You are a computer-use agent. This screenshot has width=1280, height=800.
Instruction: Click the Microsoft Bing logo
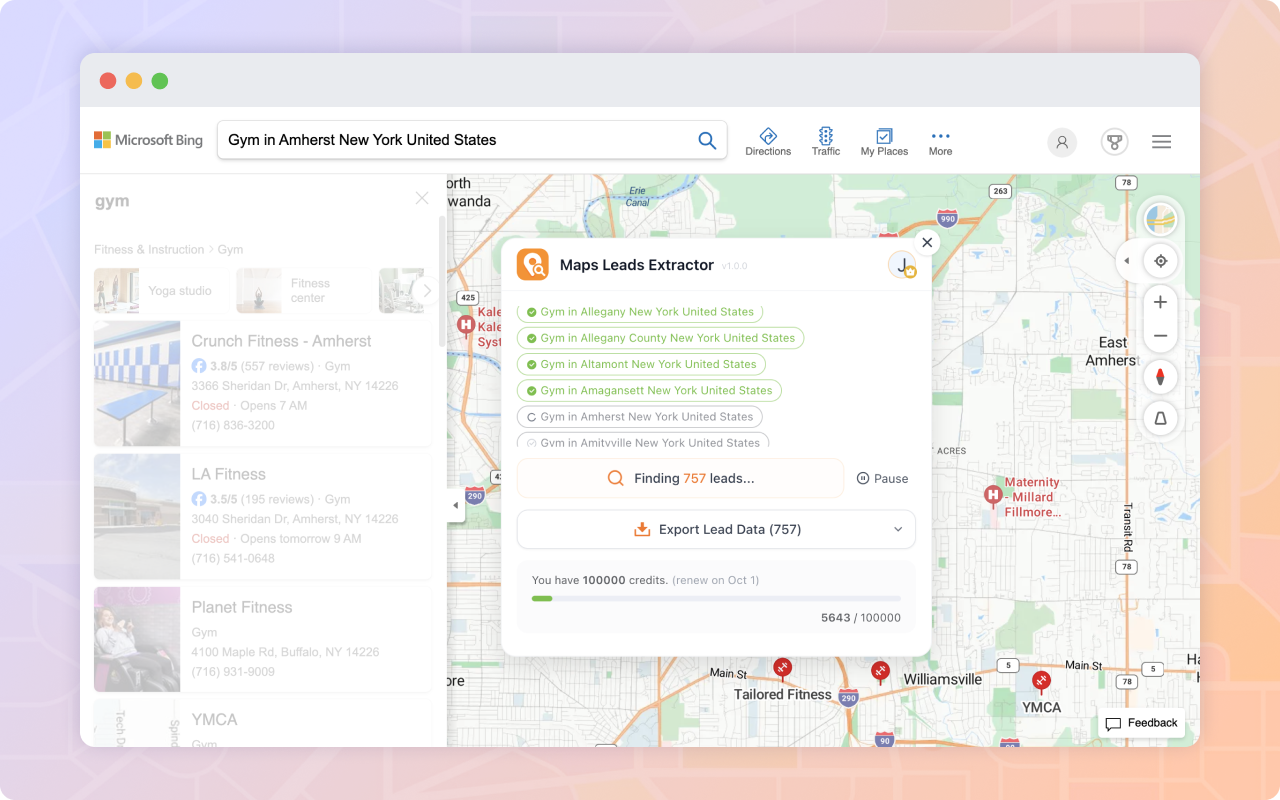148,140
